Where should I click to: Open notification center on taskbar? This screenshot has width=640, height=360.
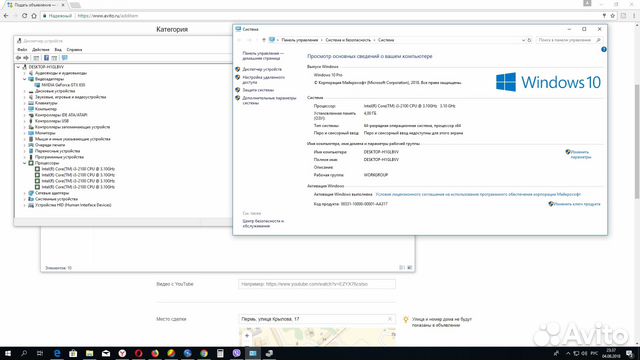(630, 353)
